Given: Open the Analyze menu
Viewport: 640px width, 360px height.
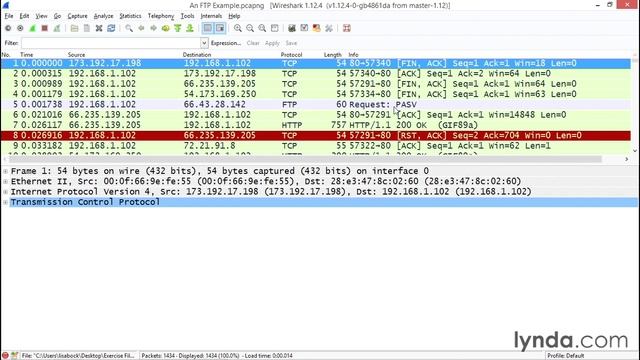Looking at the screenshot, I should click(103, 16).
